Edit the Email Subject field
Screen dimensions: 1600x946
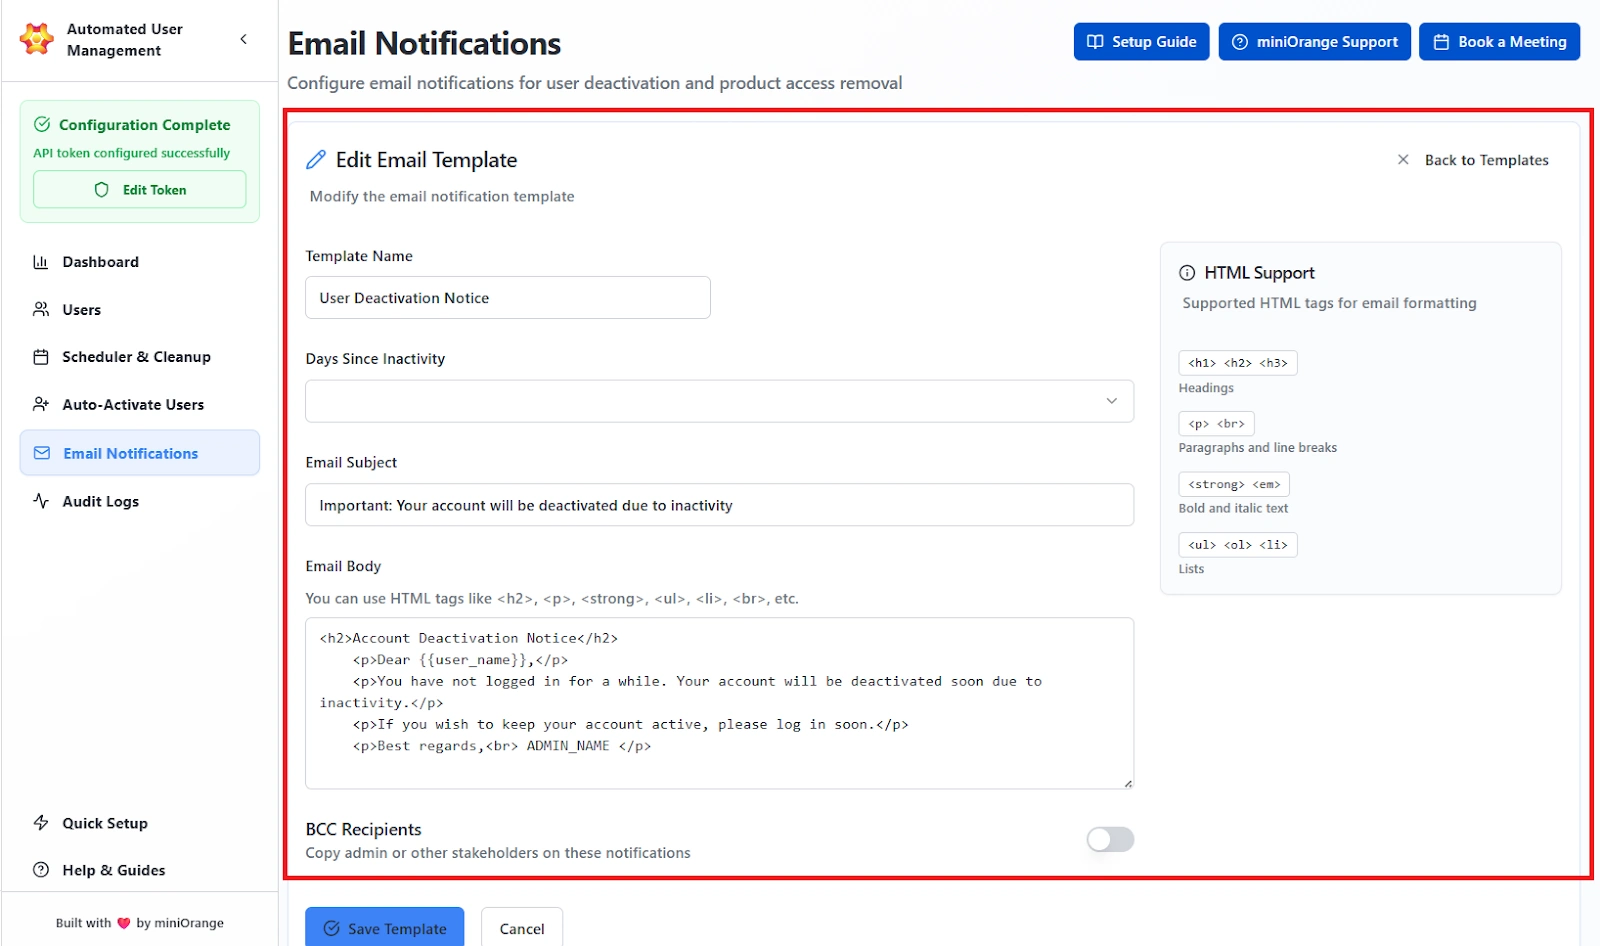(x=719, y=505)
